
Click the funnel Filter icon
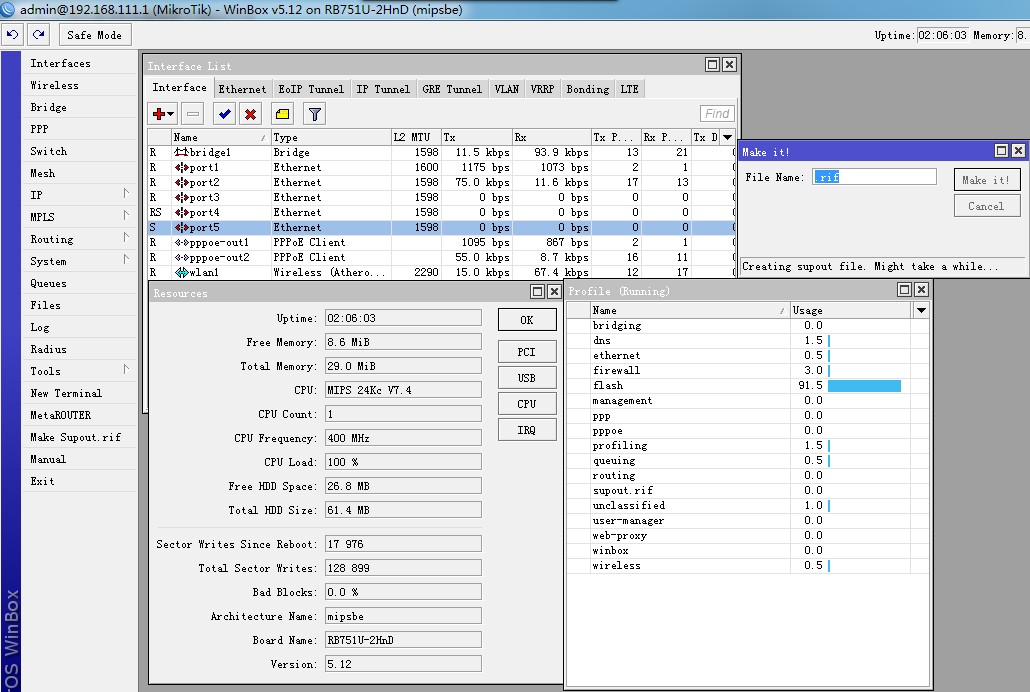[314, 114]
